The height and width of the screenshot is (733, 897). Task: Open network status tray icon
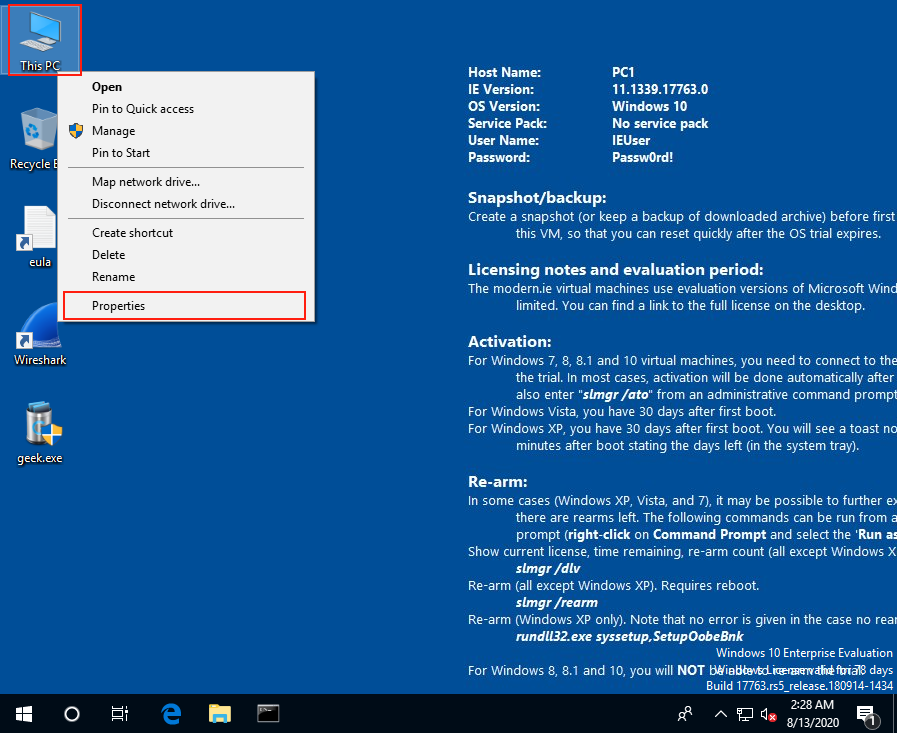pos(745,714)
